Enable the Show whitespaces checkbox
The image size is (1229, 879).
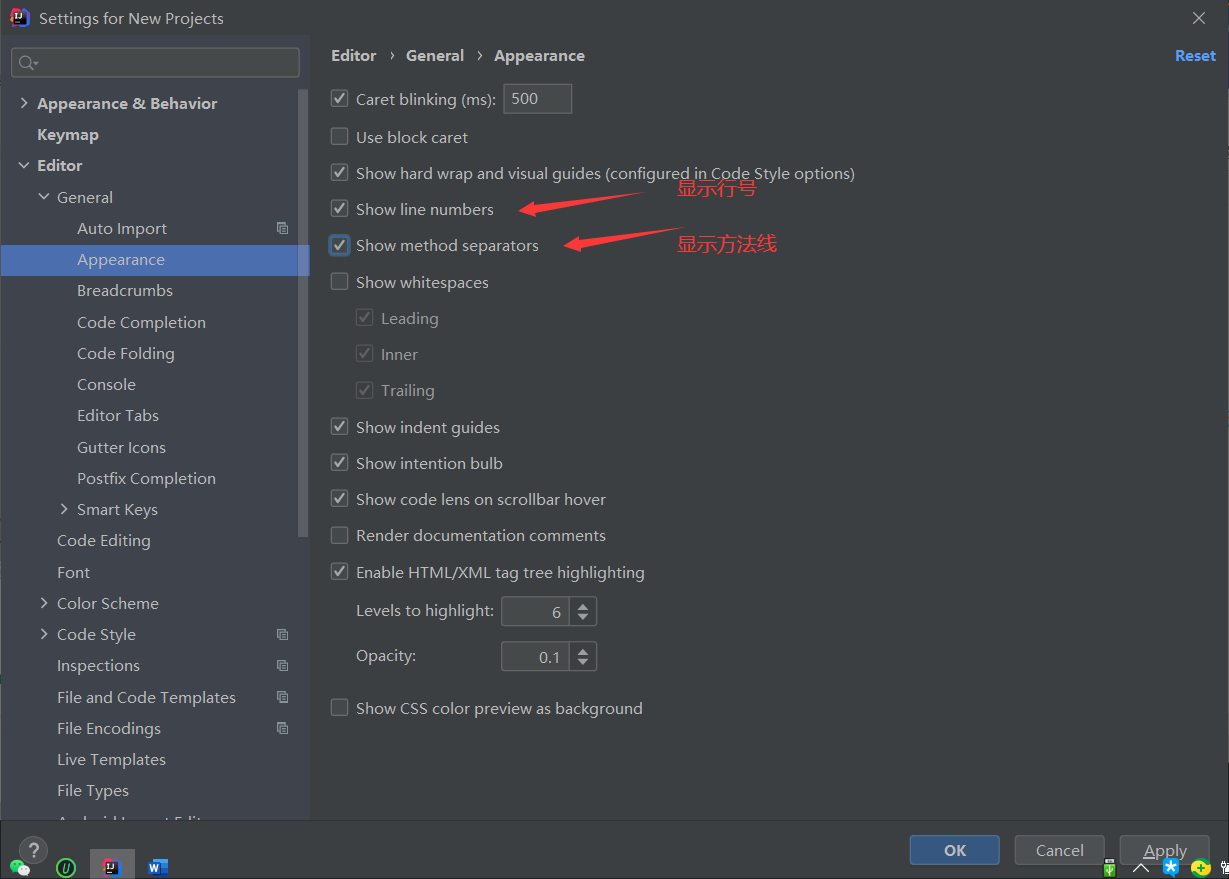340,282
